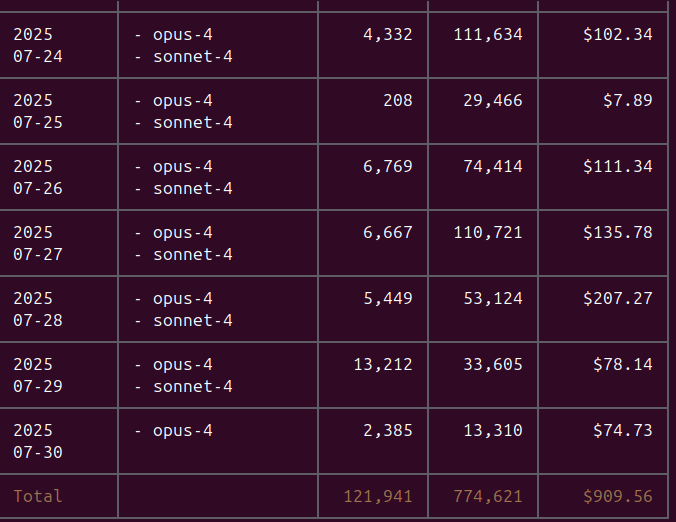Click the $135.78 cost value
This screenshot has width=676, height=522.
click(617, 233)
